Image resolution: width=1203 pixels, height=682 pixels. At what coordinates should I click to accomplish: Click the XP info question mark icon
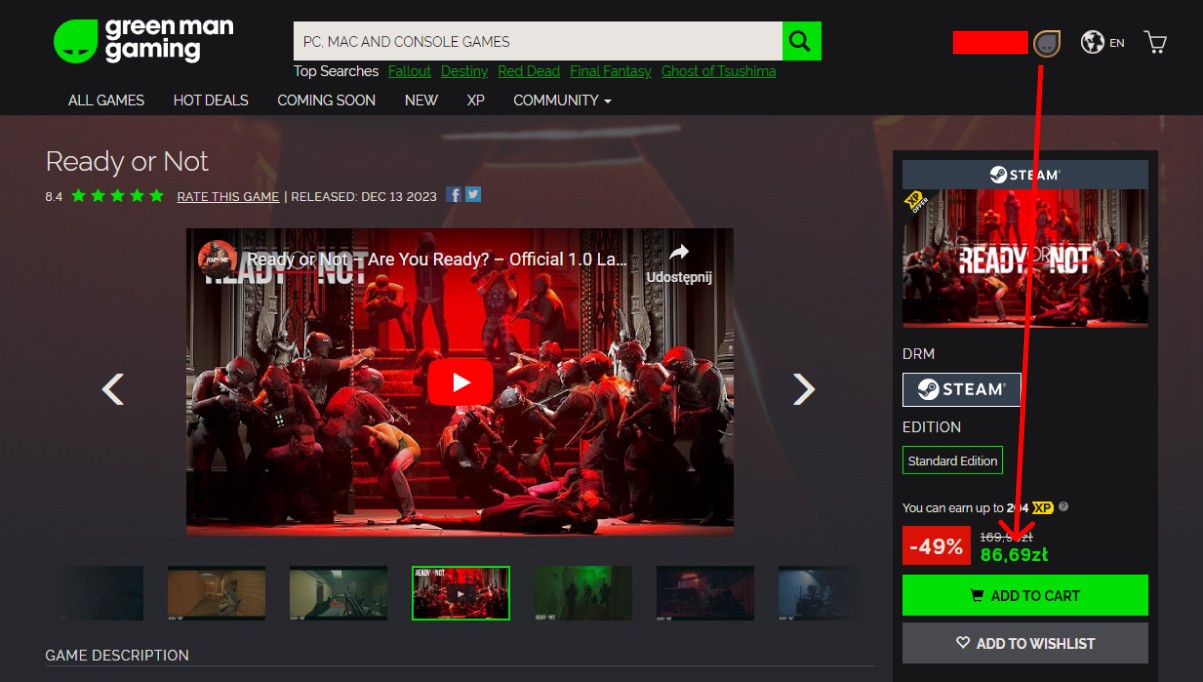point(1064,507)
